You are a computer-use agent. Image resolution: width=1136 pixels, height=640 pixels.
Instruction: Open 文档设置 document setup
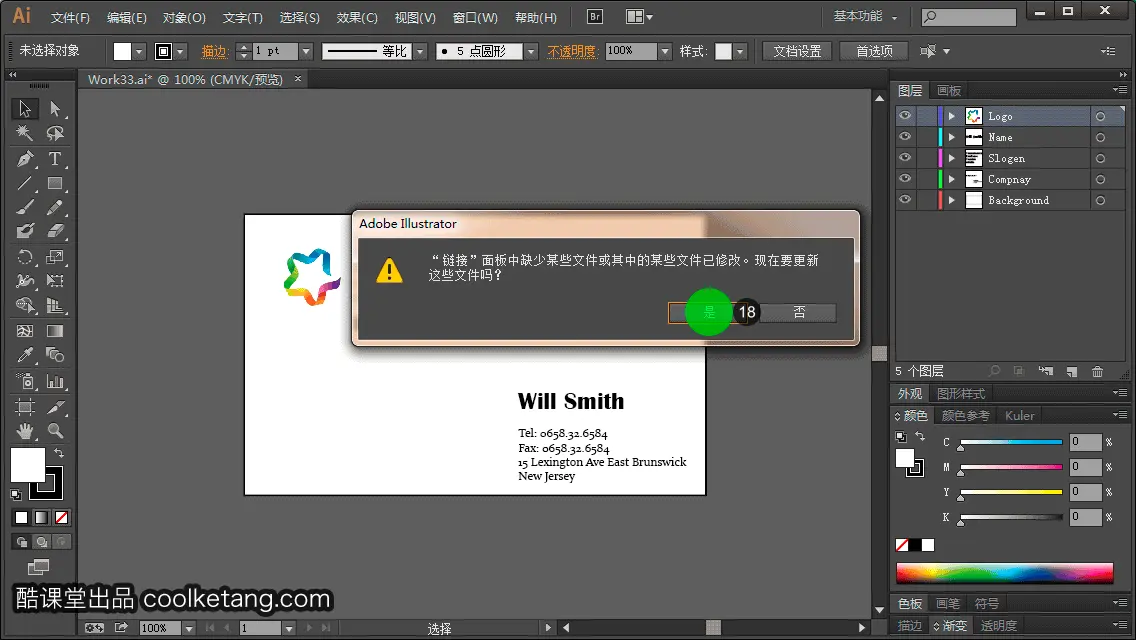[796, 51]
